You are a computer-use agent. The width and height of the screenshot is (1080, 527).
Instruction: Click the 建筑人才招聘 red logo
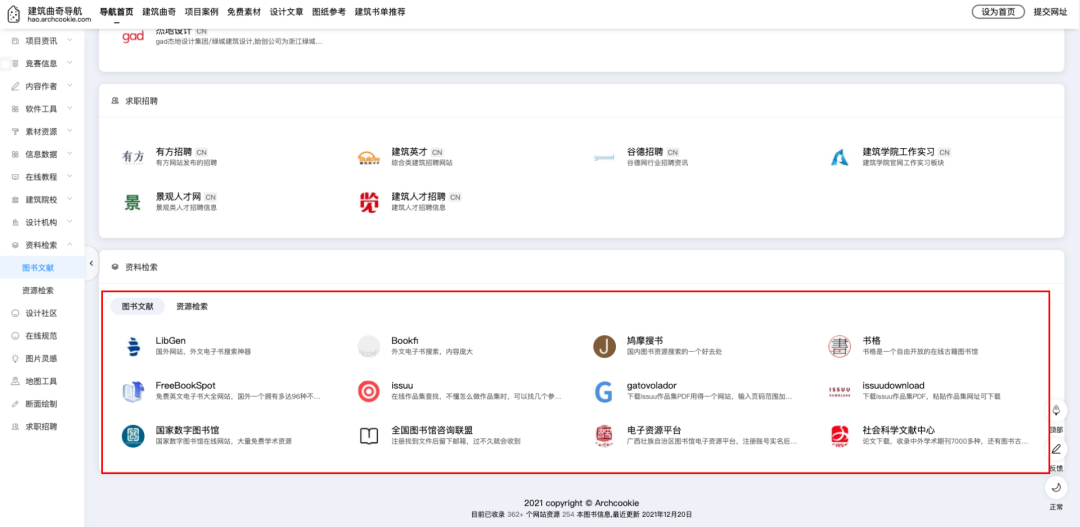coord(369,202)
